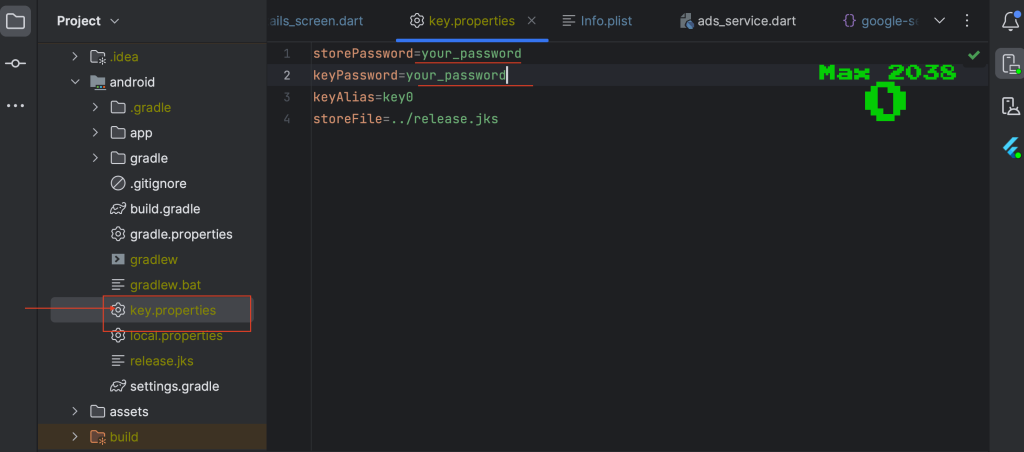The height and width of the screenshot is (452, 1024).
Task: Switch to the Info.plist tab
Action: [597, 21]
